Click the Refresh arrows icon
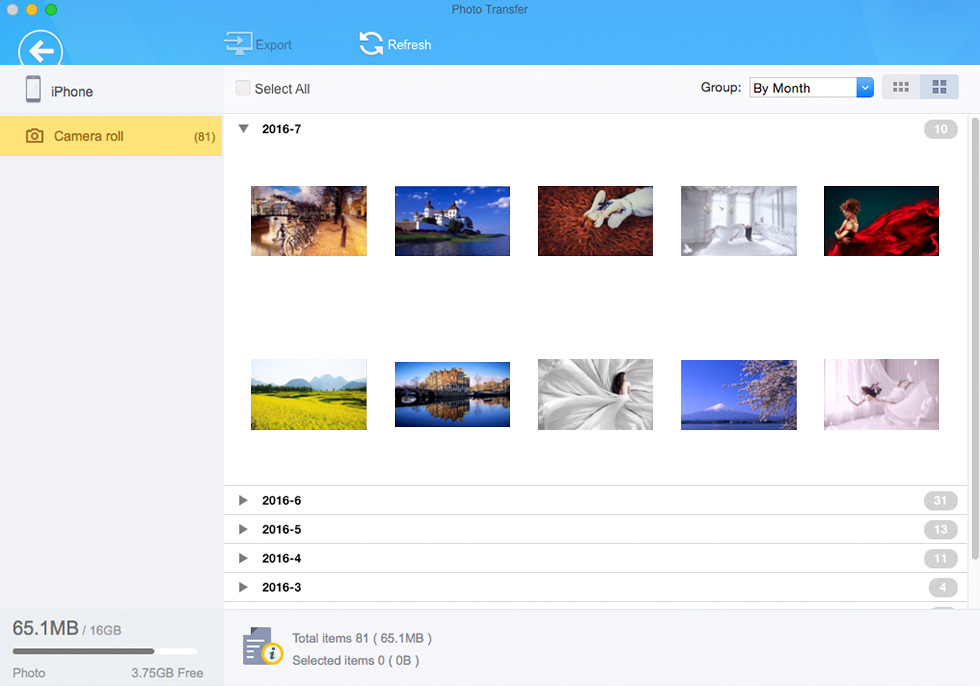Screen dimensions: 980x686 click(371, 44)
